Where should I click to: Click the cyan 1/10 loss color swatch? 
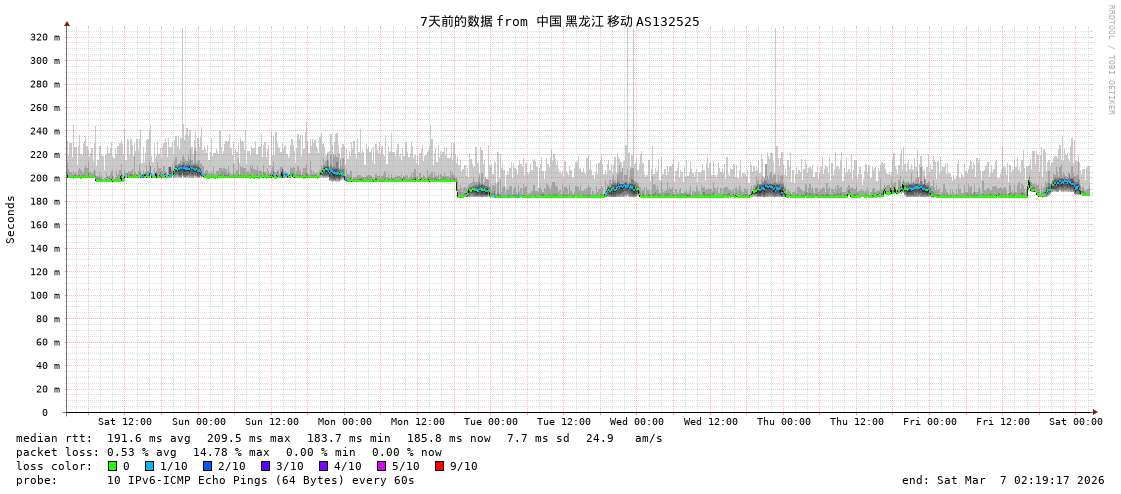149,466
